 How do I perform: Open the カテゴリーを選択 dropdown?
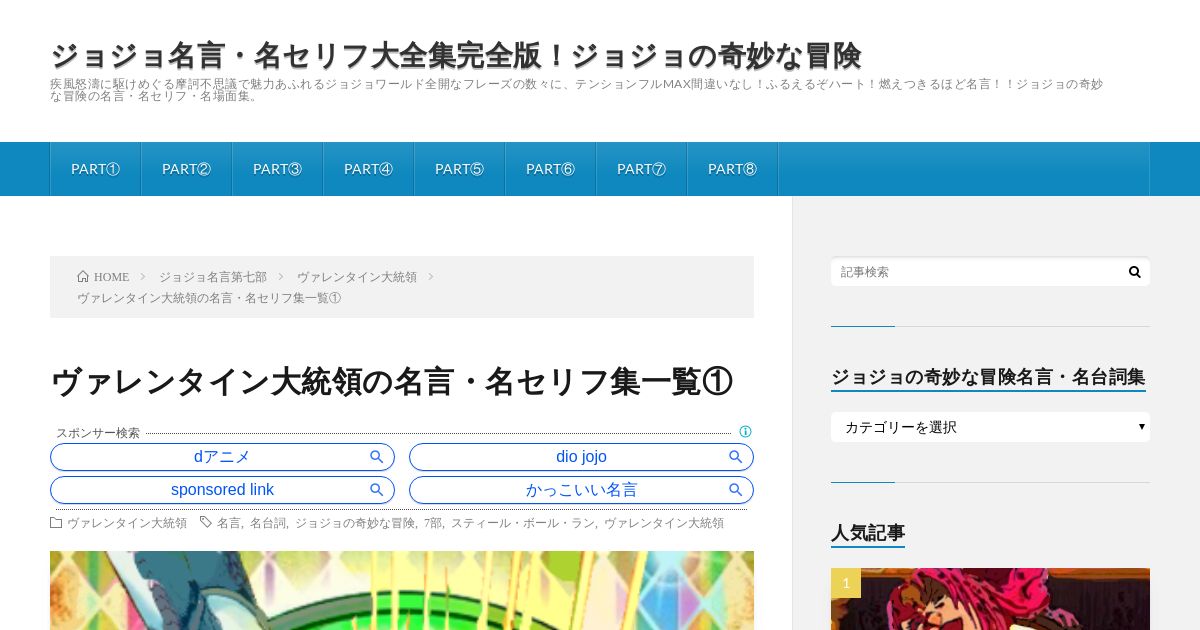click(x=990, y=427)
